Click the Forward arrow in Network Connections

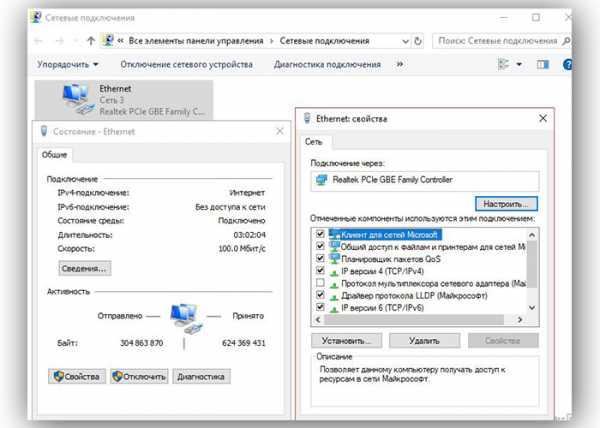60,41
